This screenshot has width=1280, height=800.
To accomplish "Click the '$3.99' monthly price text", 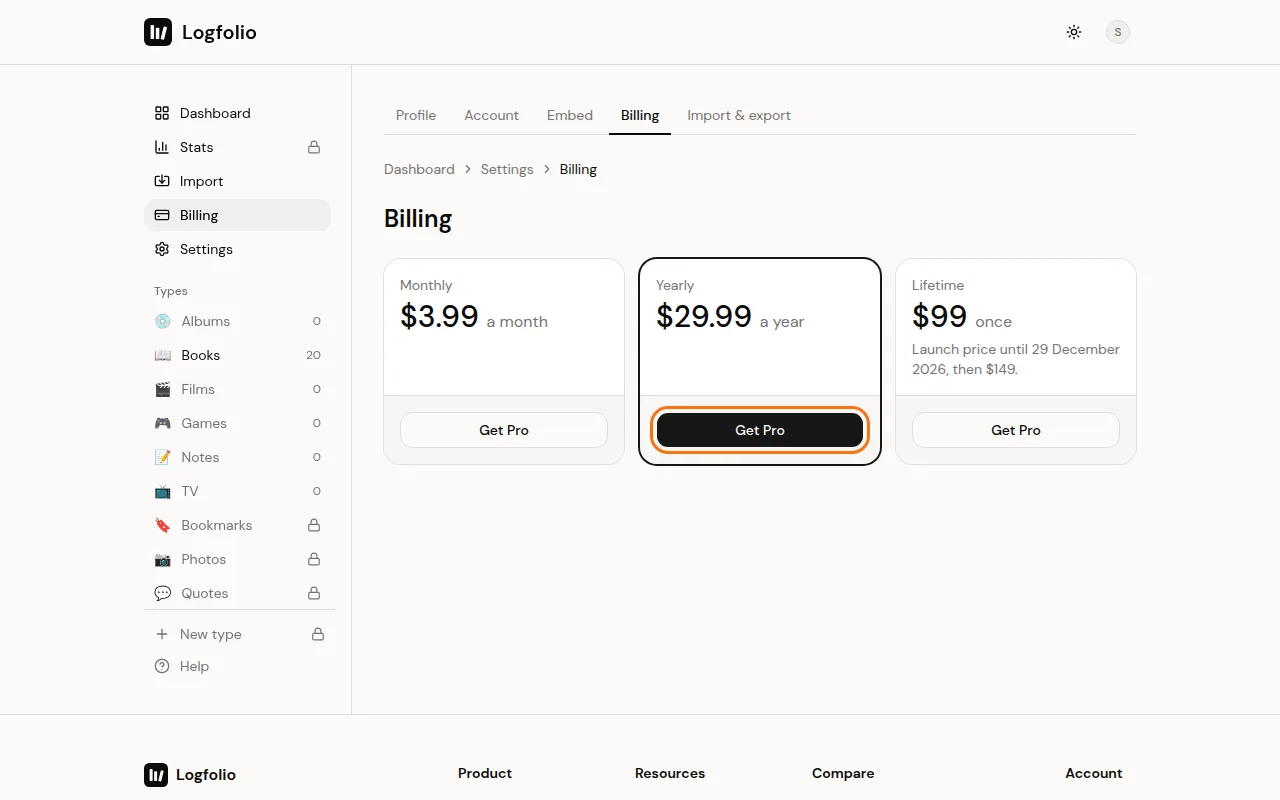I will click(439, 316).
